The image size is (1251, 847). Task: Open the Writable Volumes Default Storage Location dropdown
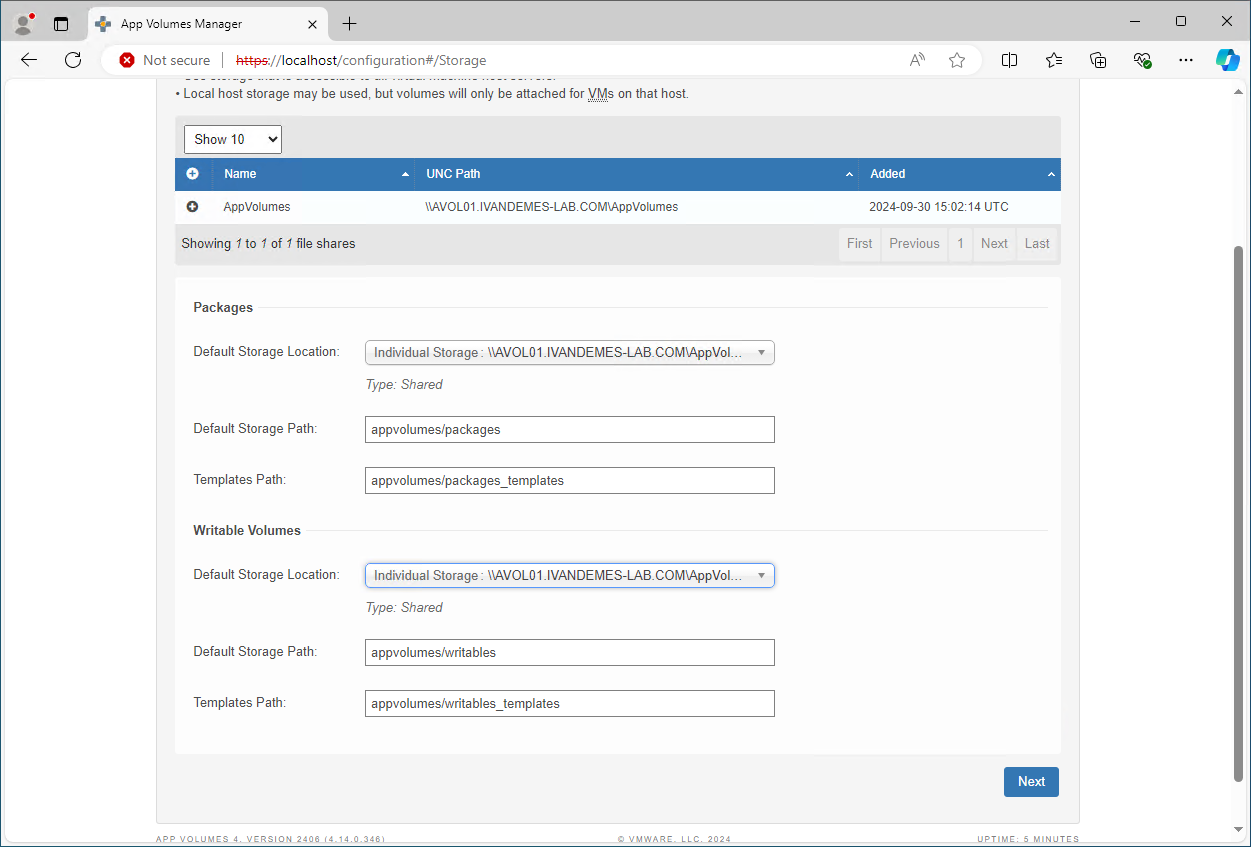569,575
